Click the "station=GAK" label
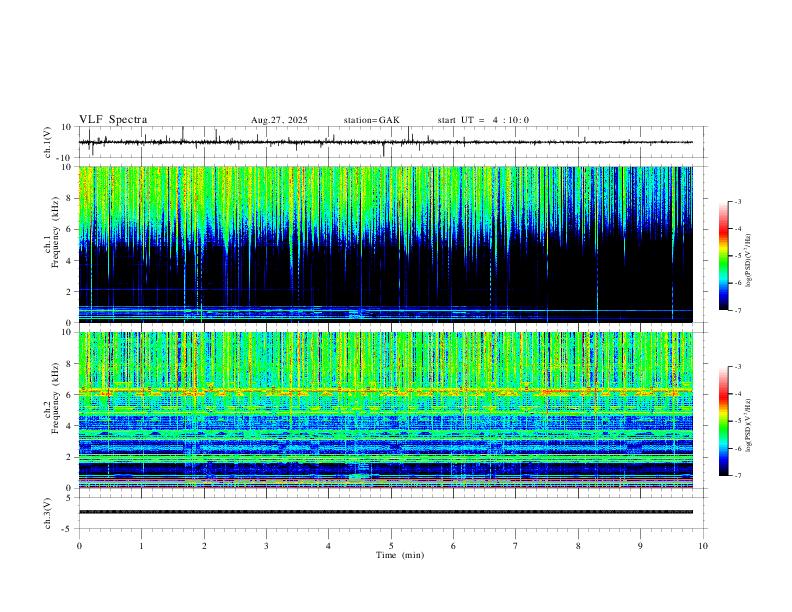The image size is (792, 612). (372, 120)
